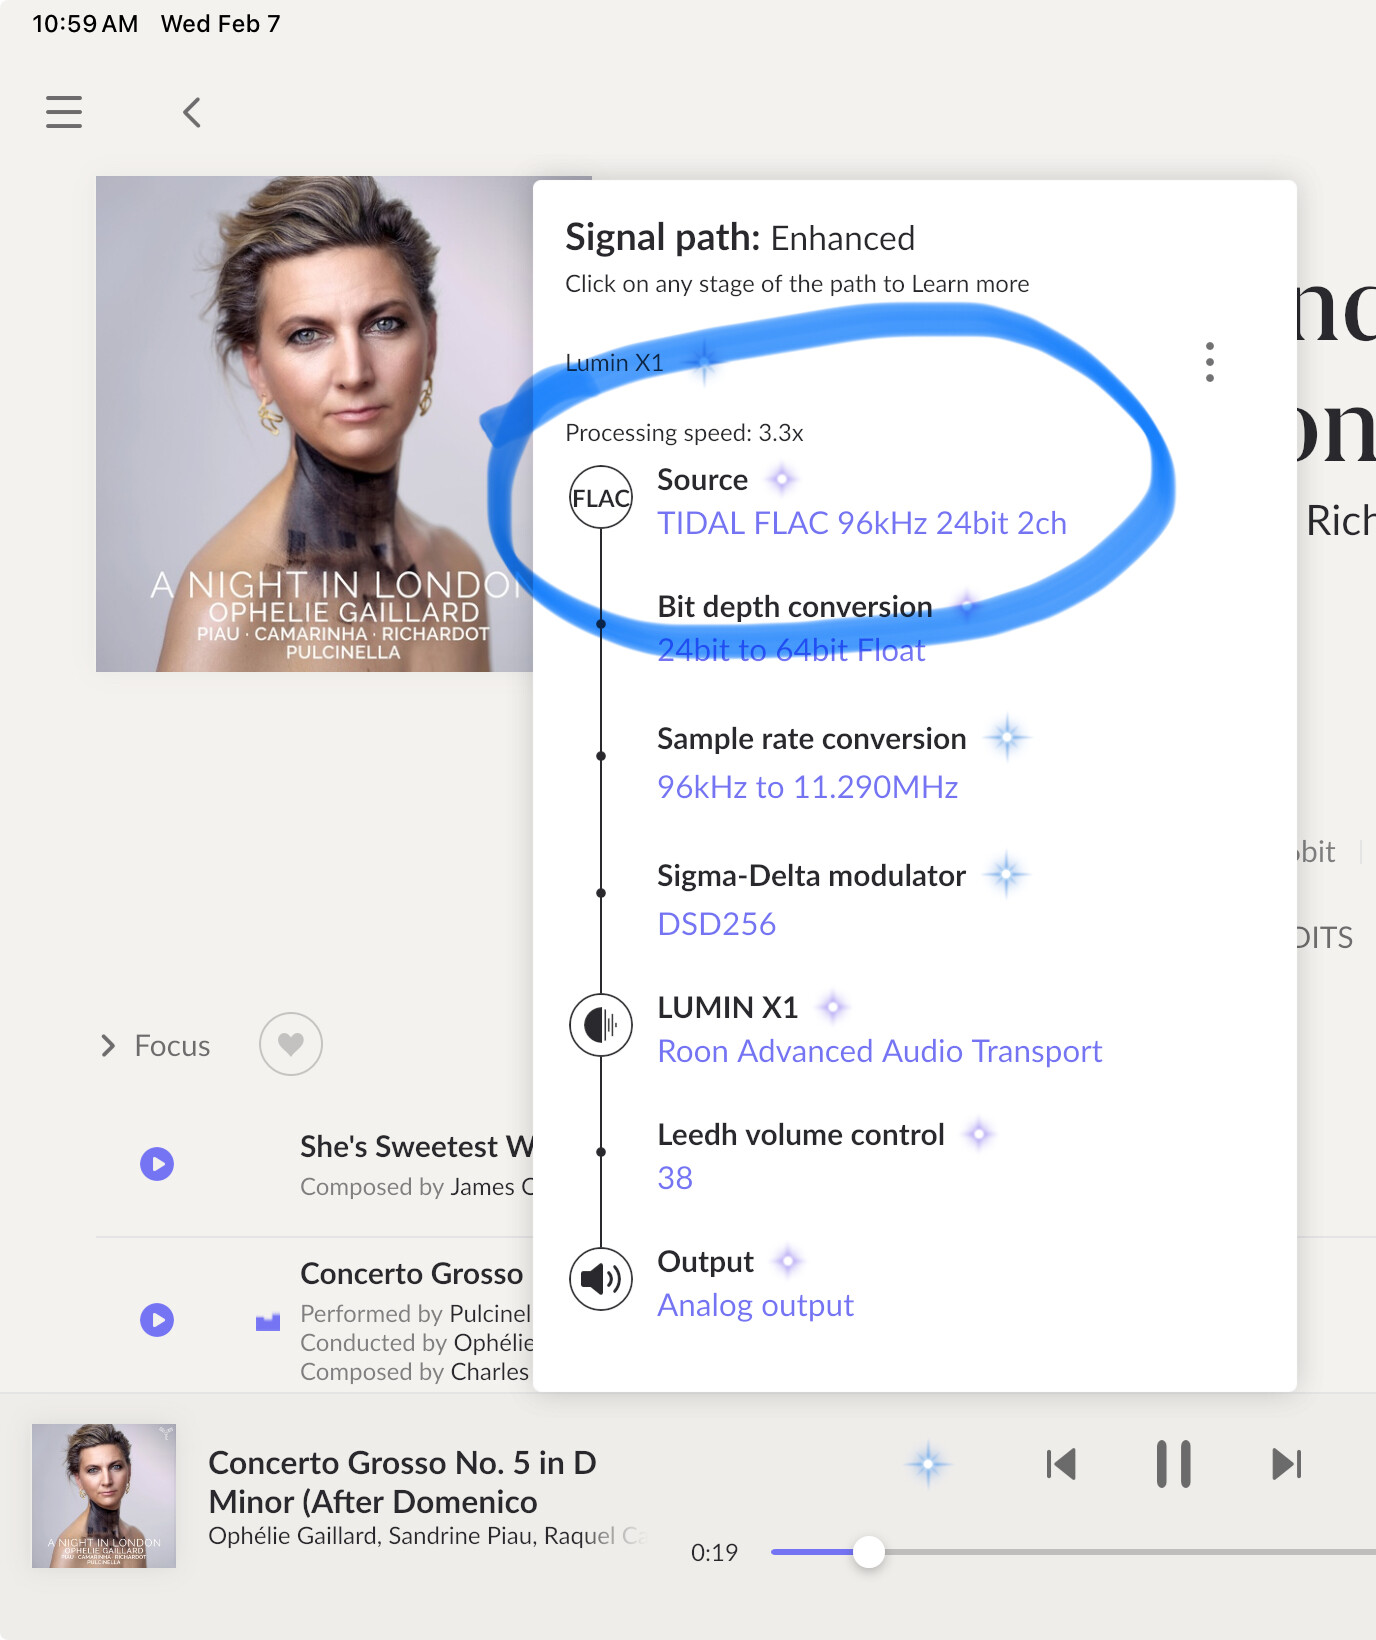Click the sparkle next to Source
The height and width of the screenshot is (1640, 1376).
782,480
